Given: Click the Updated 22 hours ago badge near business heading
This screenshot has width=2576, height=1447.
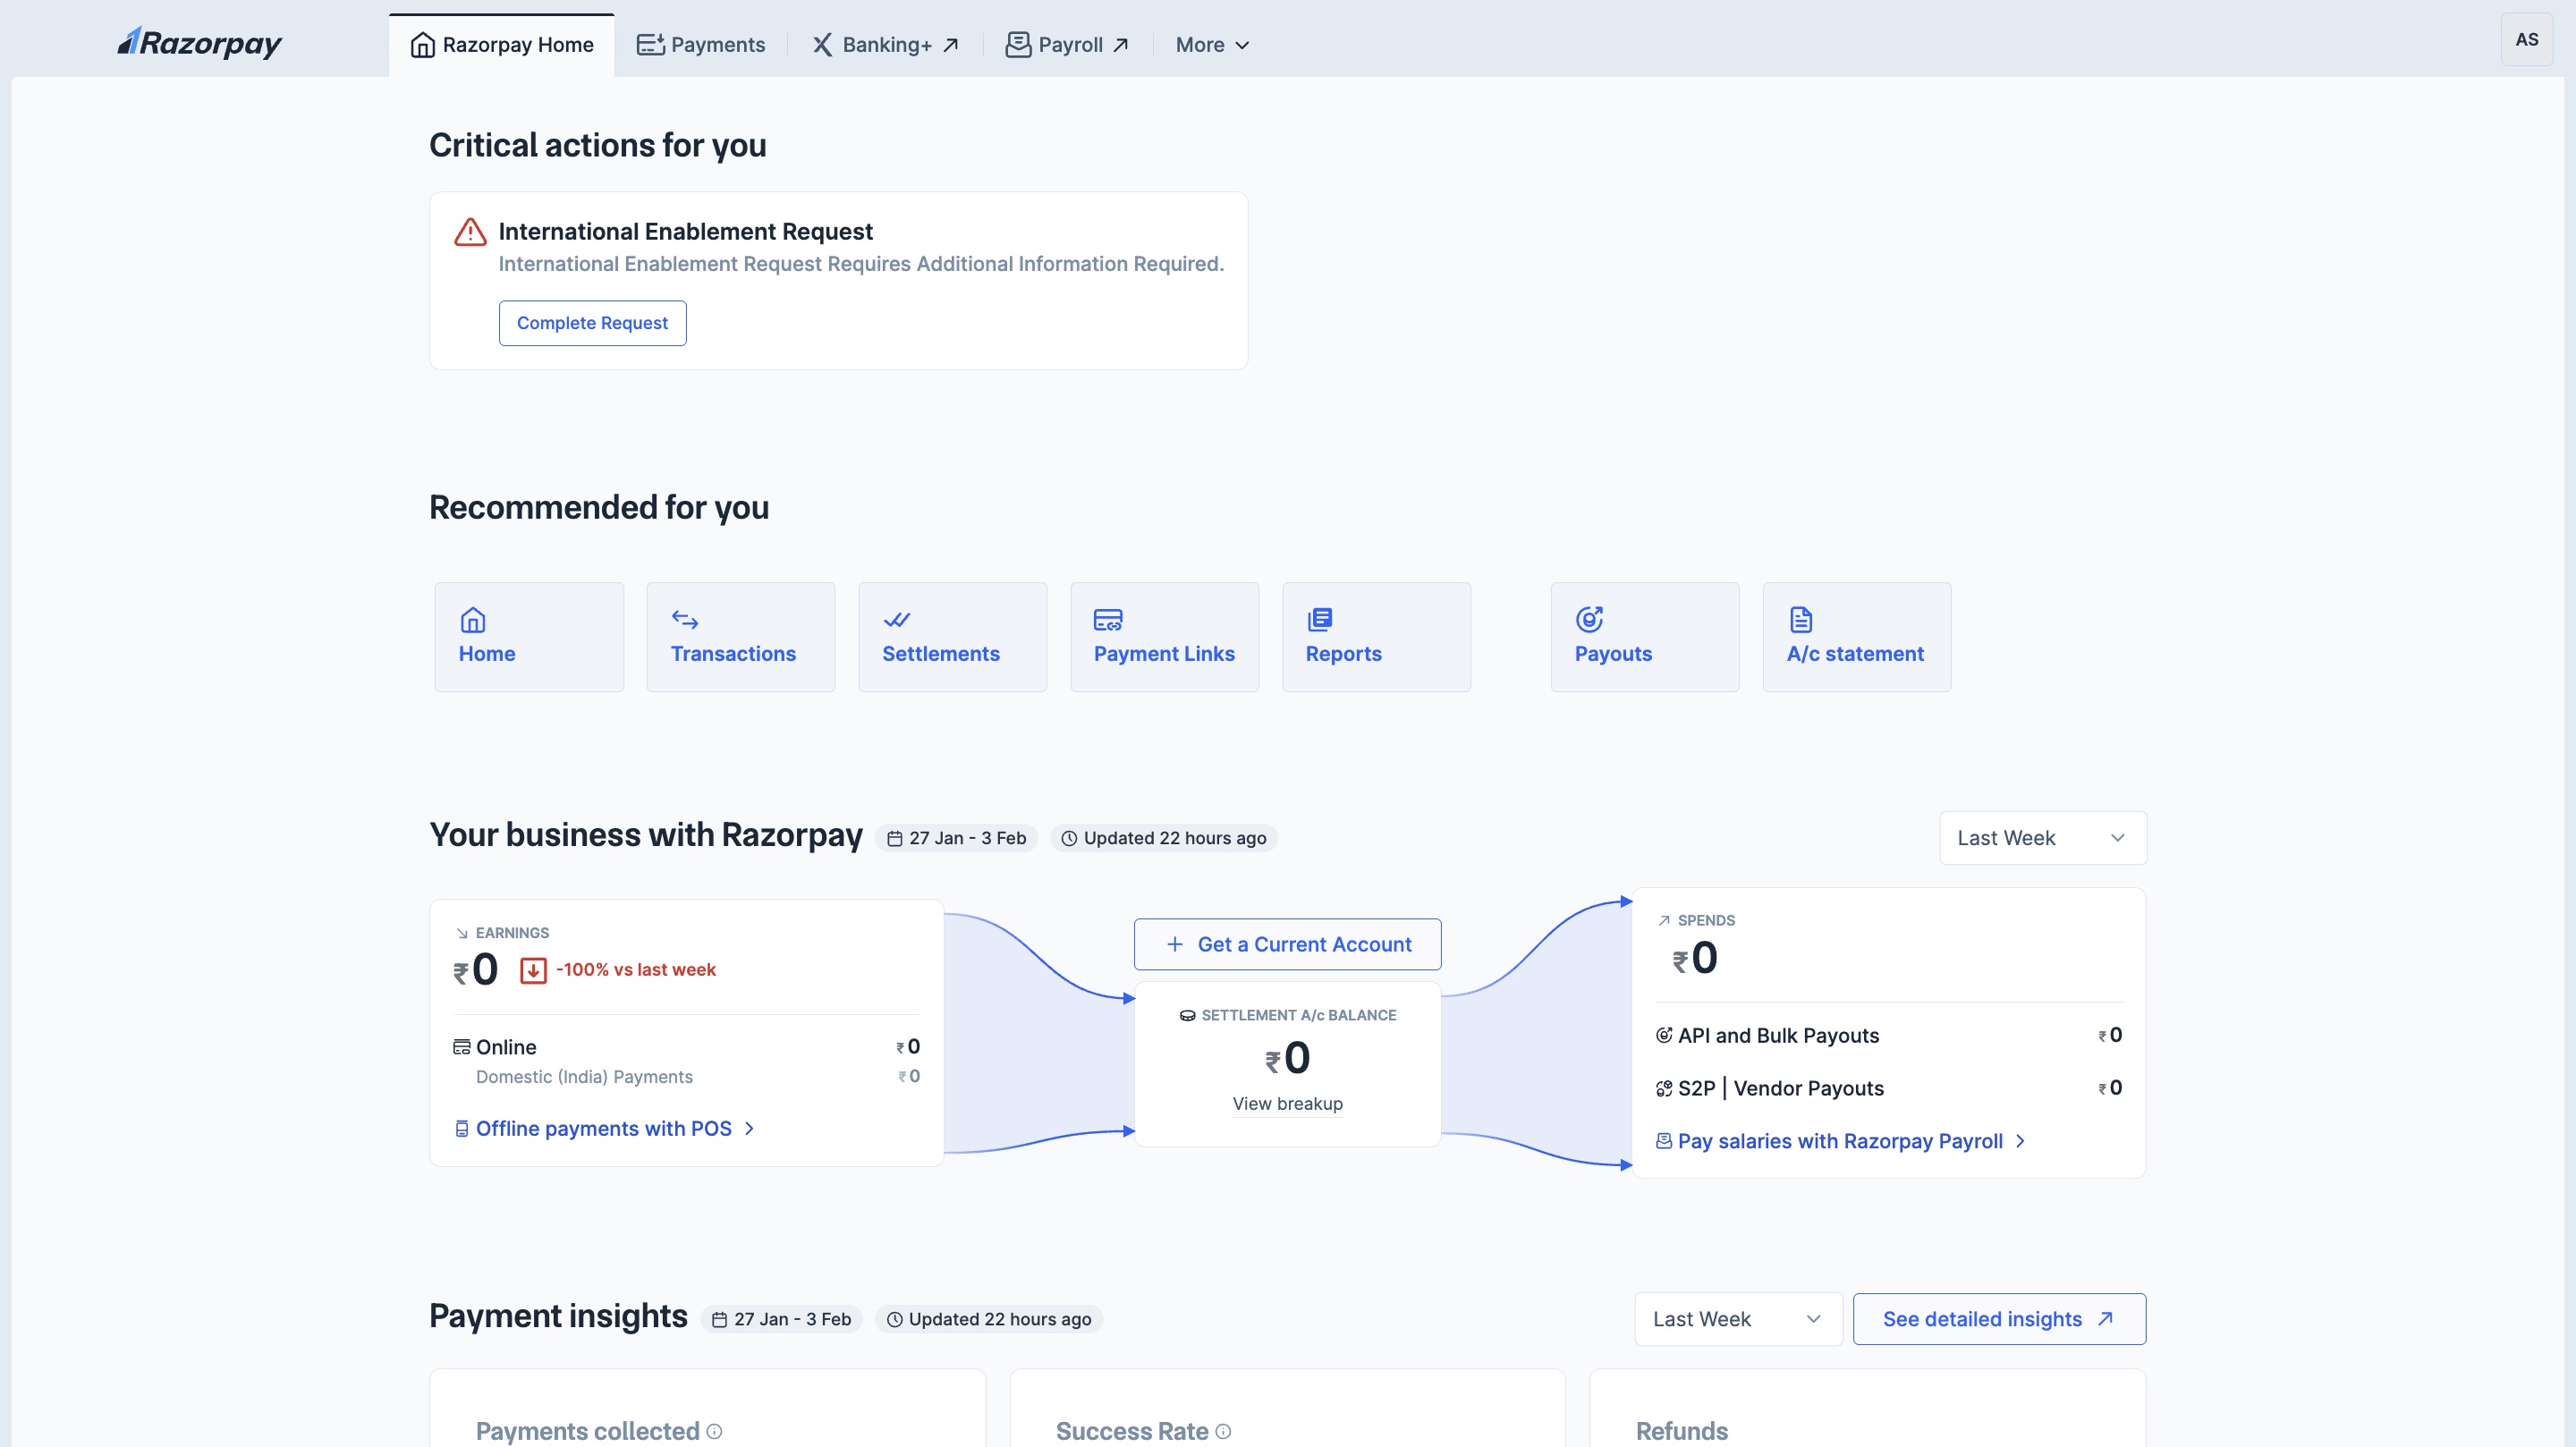Looking at the screenshot, I should pos(1164,838).
